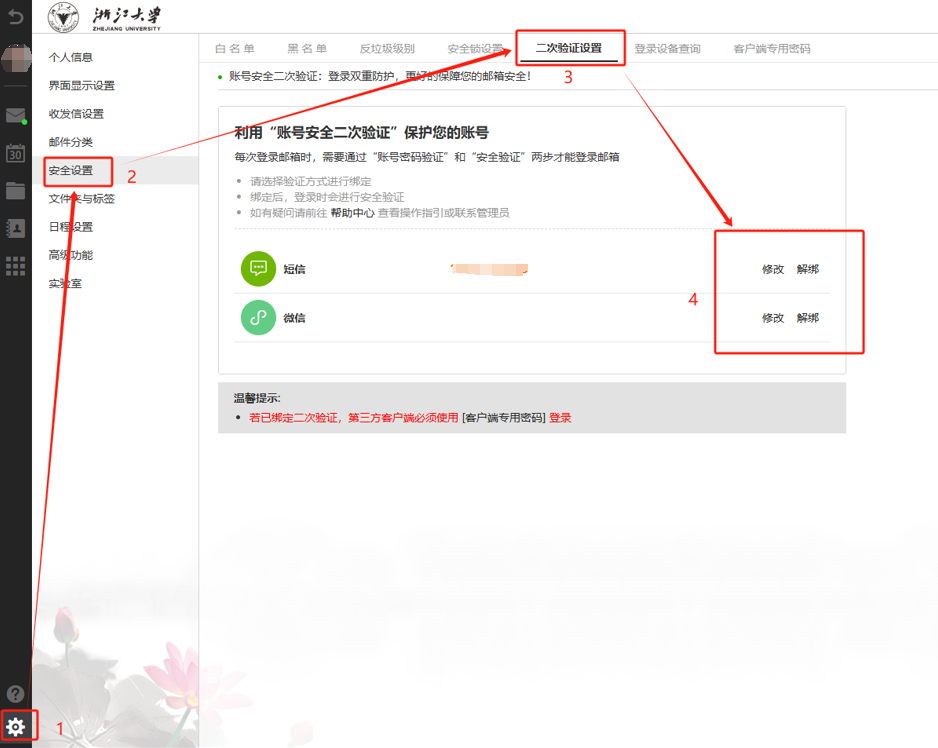938x748 pixels.
Task: Switch to the 白名单 tab
Action: (x=234, y=47)
